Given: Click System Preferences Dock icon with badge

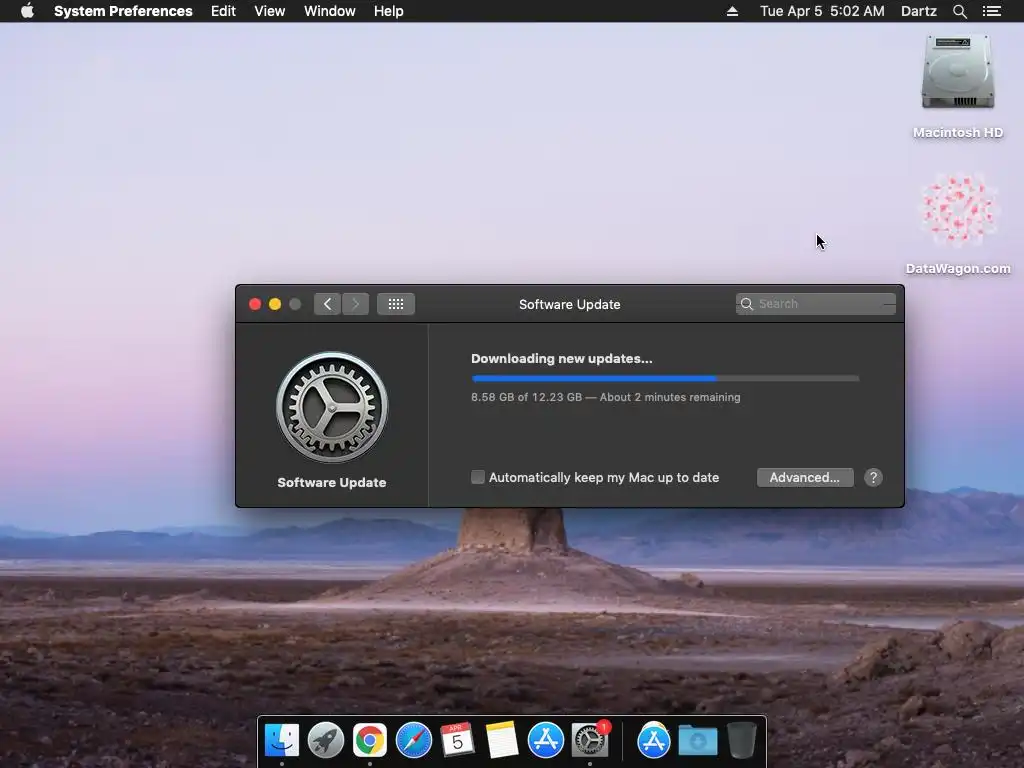Looking at the screenshot, I should click(x=590, y=740).
